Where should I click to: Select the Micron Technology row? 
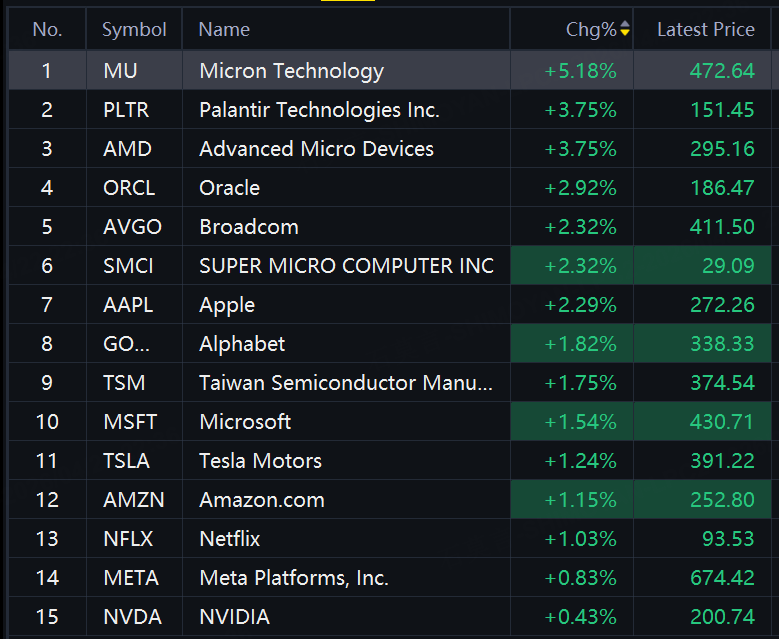[291, 71]
